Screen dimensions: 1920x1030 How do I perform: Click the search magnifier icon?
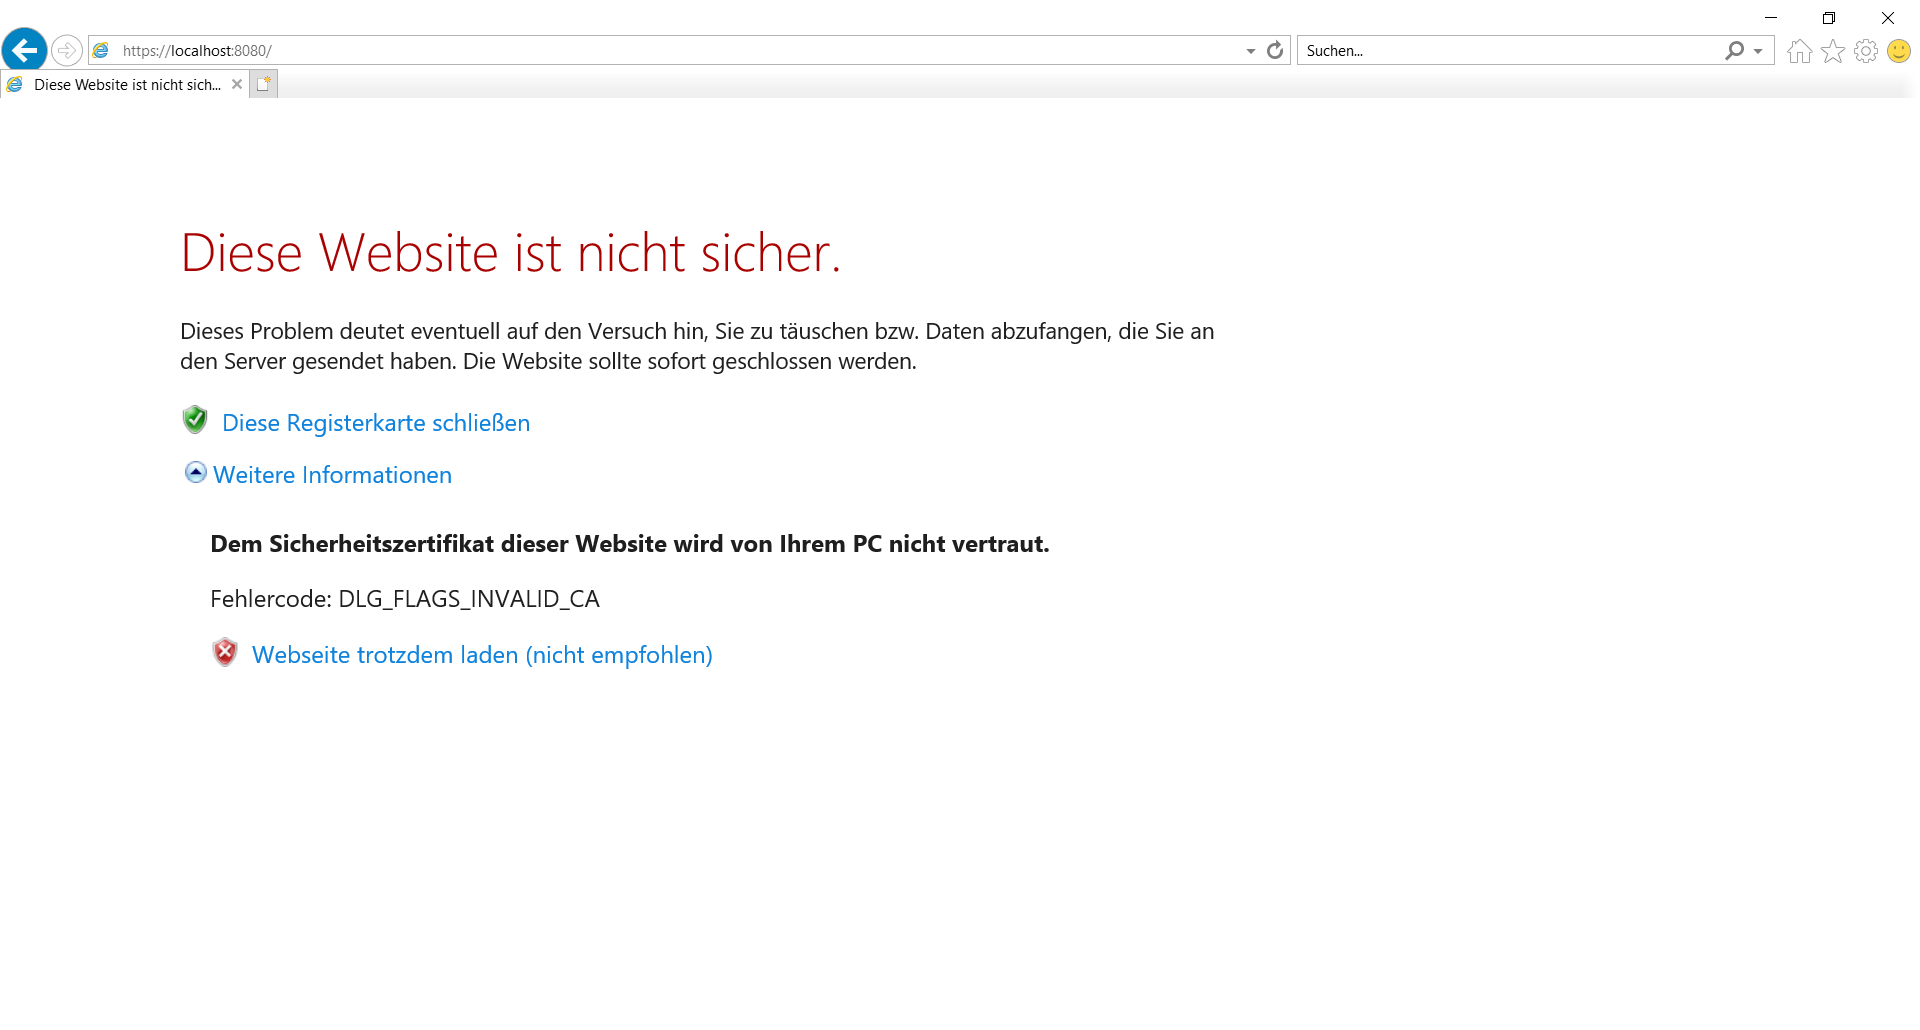[1734, 51]
